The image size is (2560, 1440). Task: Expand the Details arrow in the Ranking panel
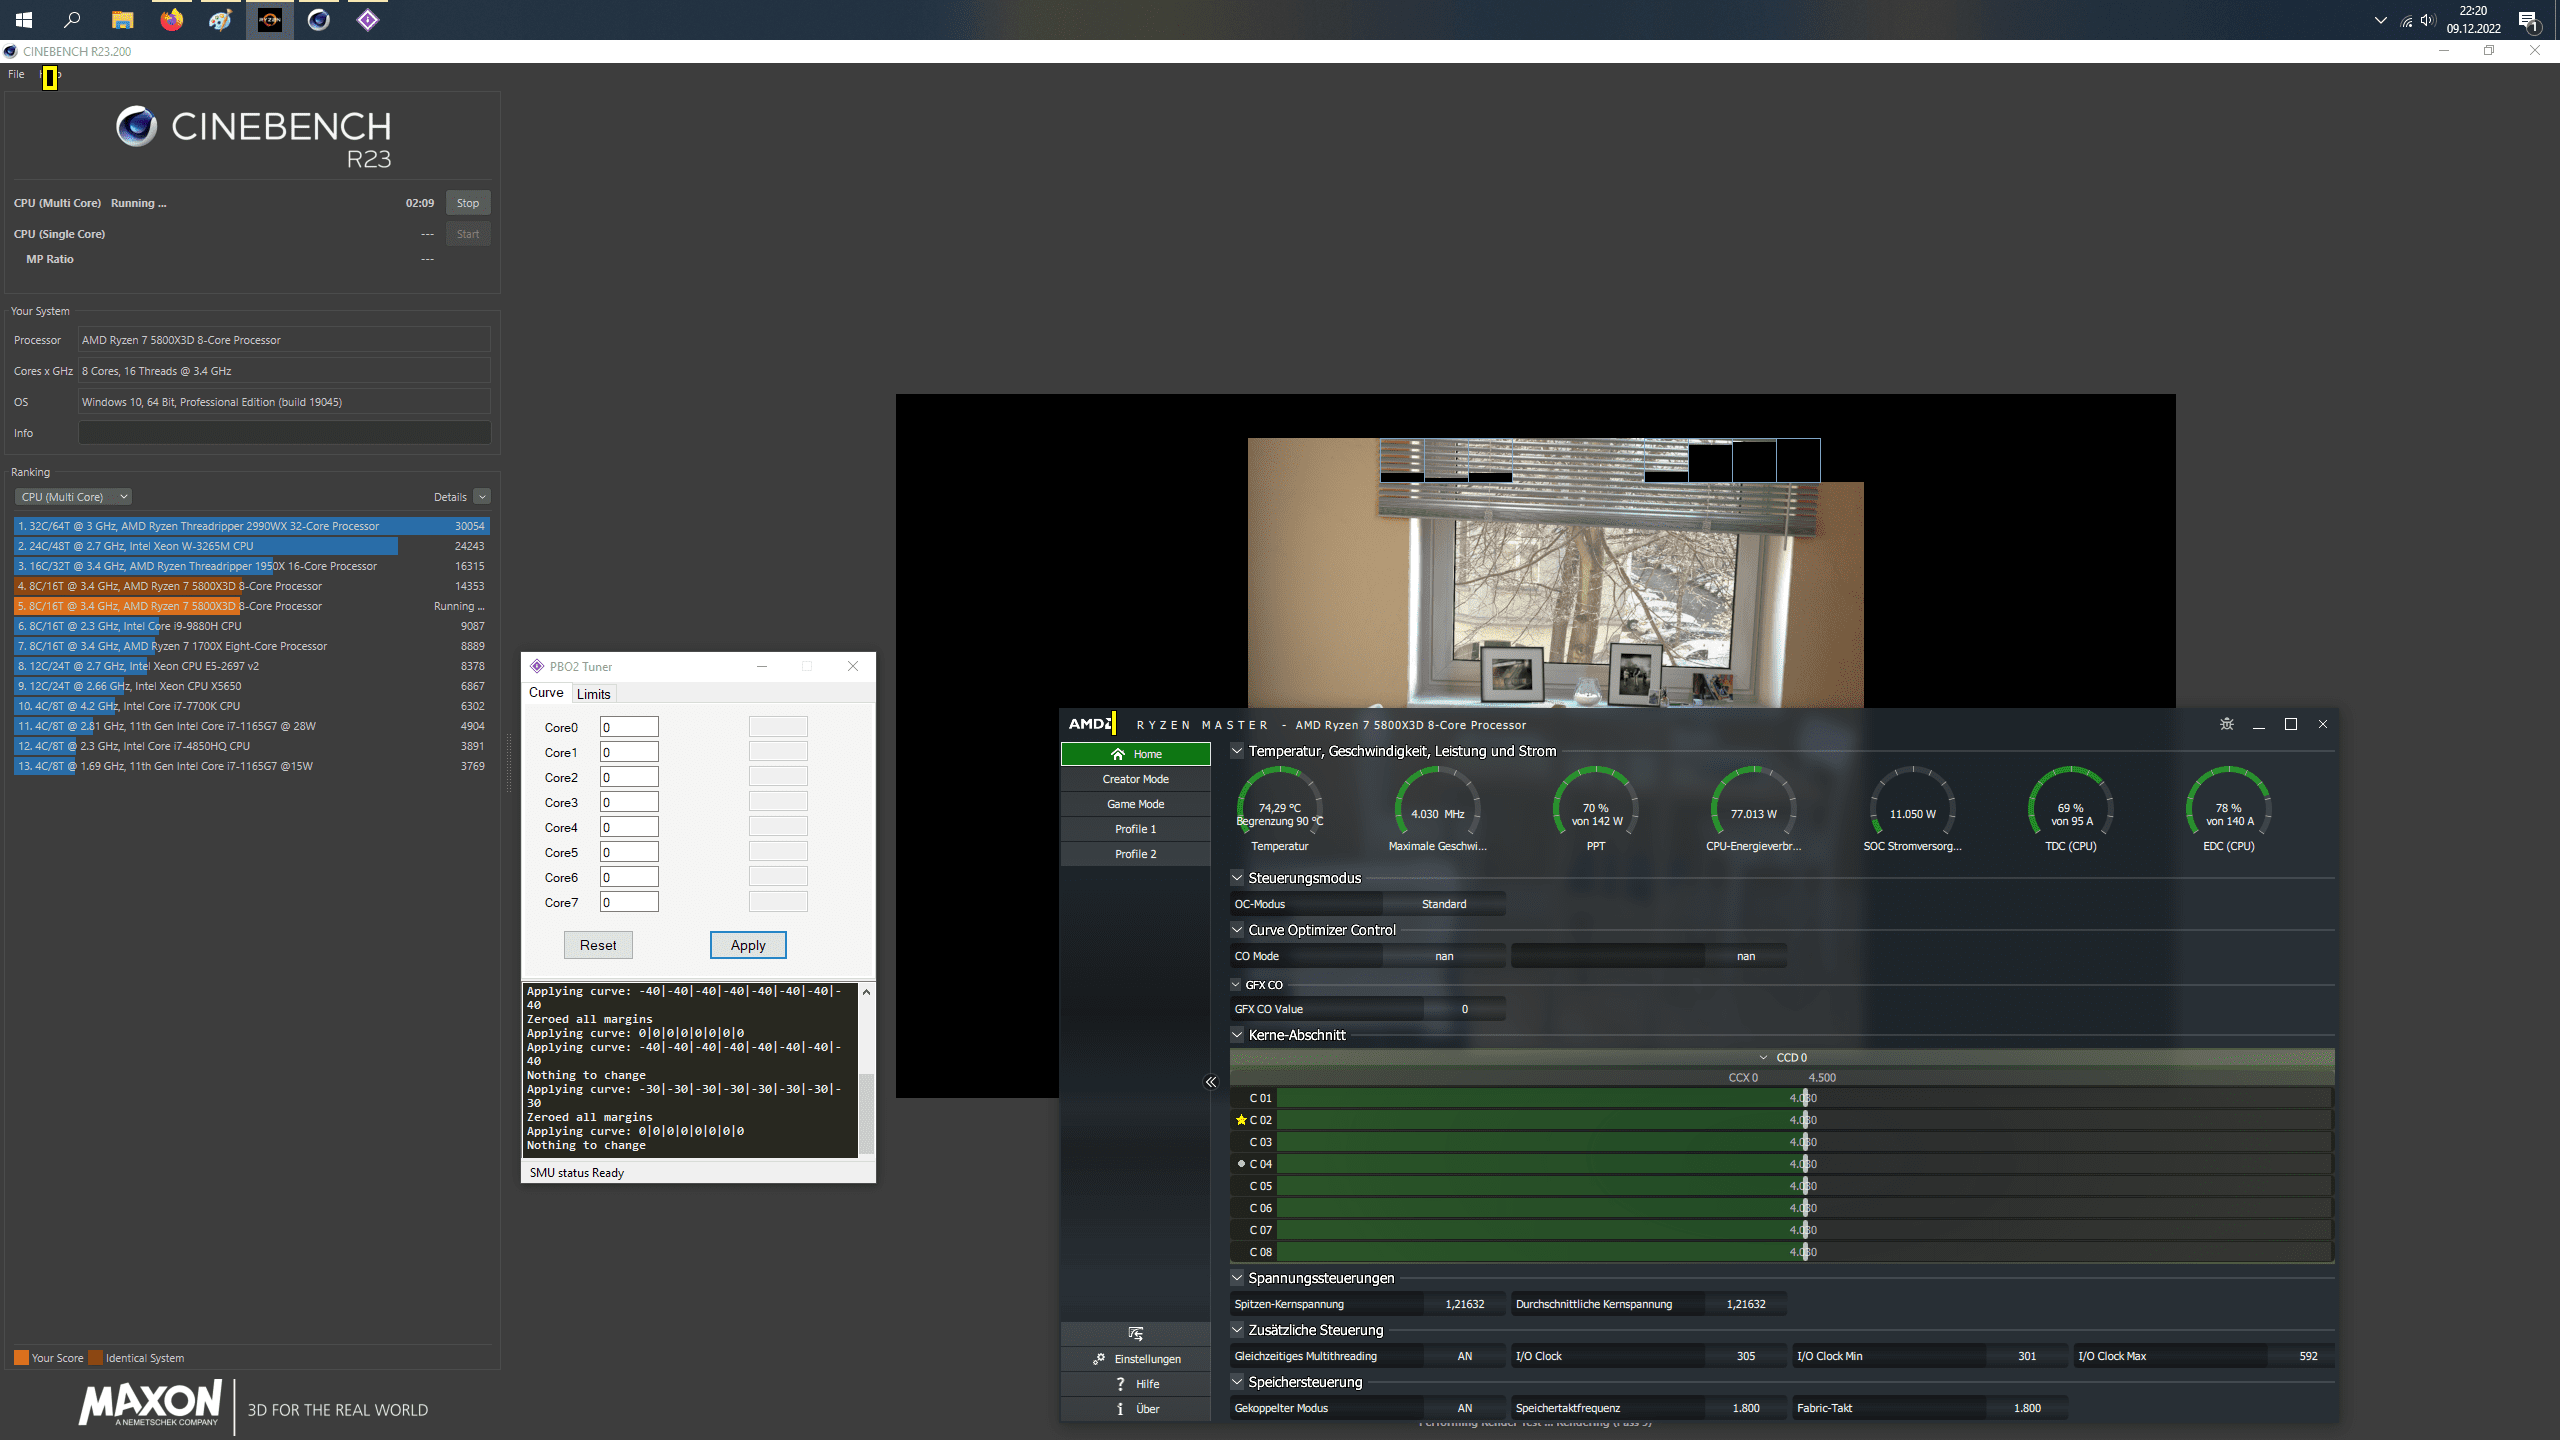click(482, 497)
